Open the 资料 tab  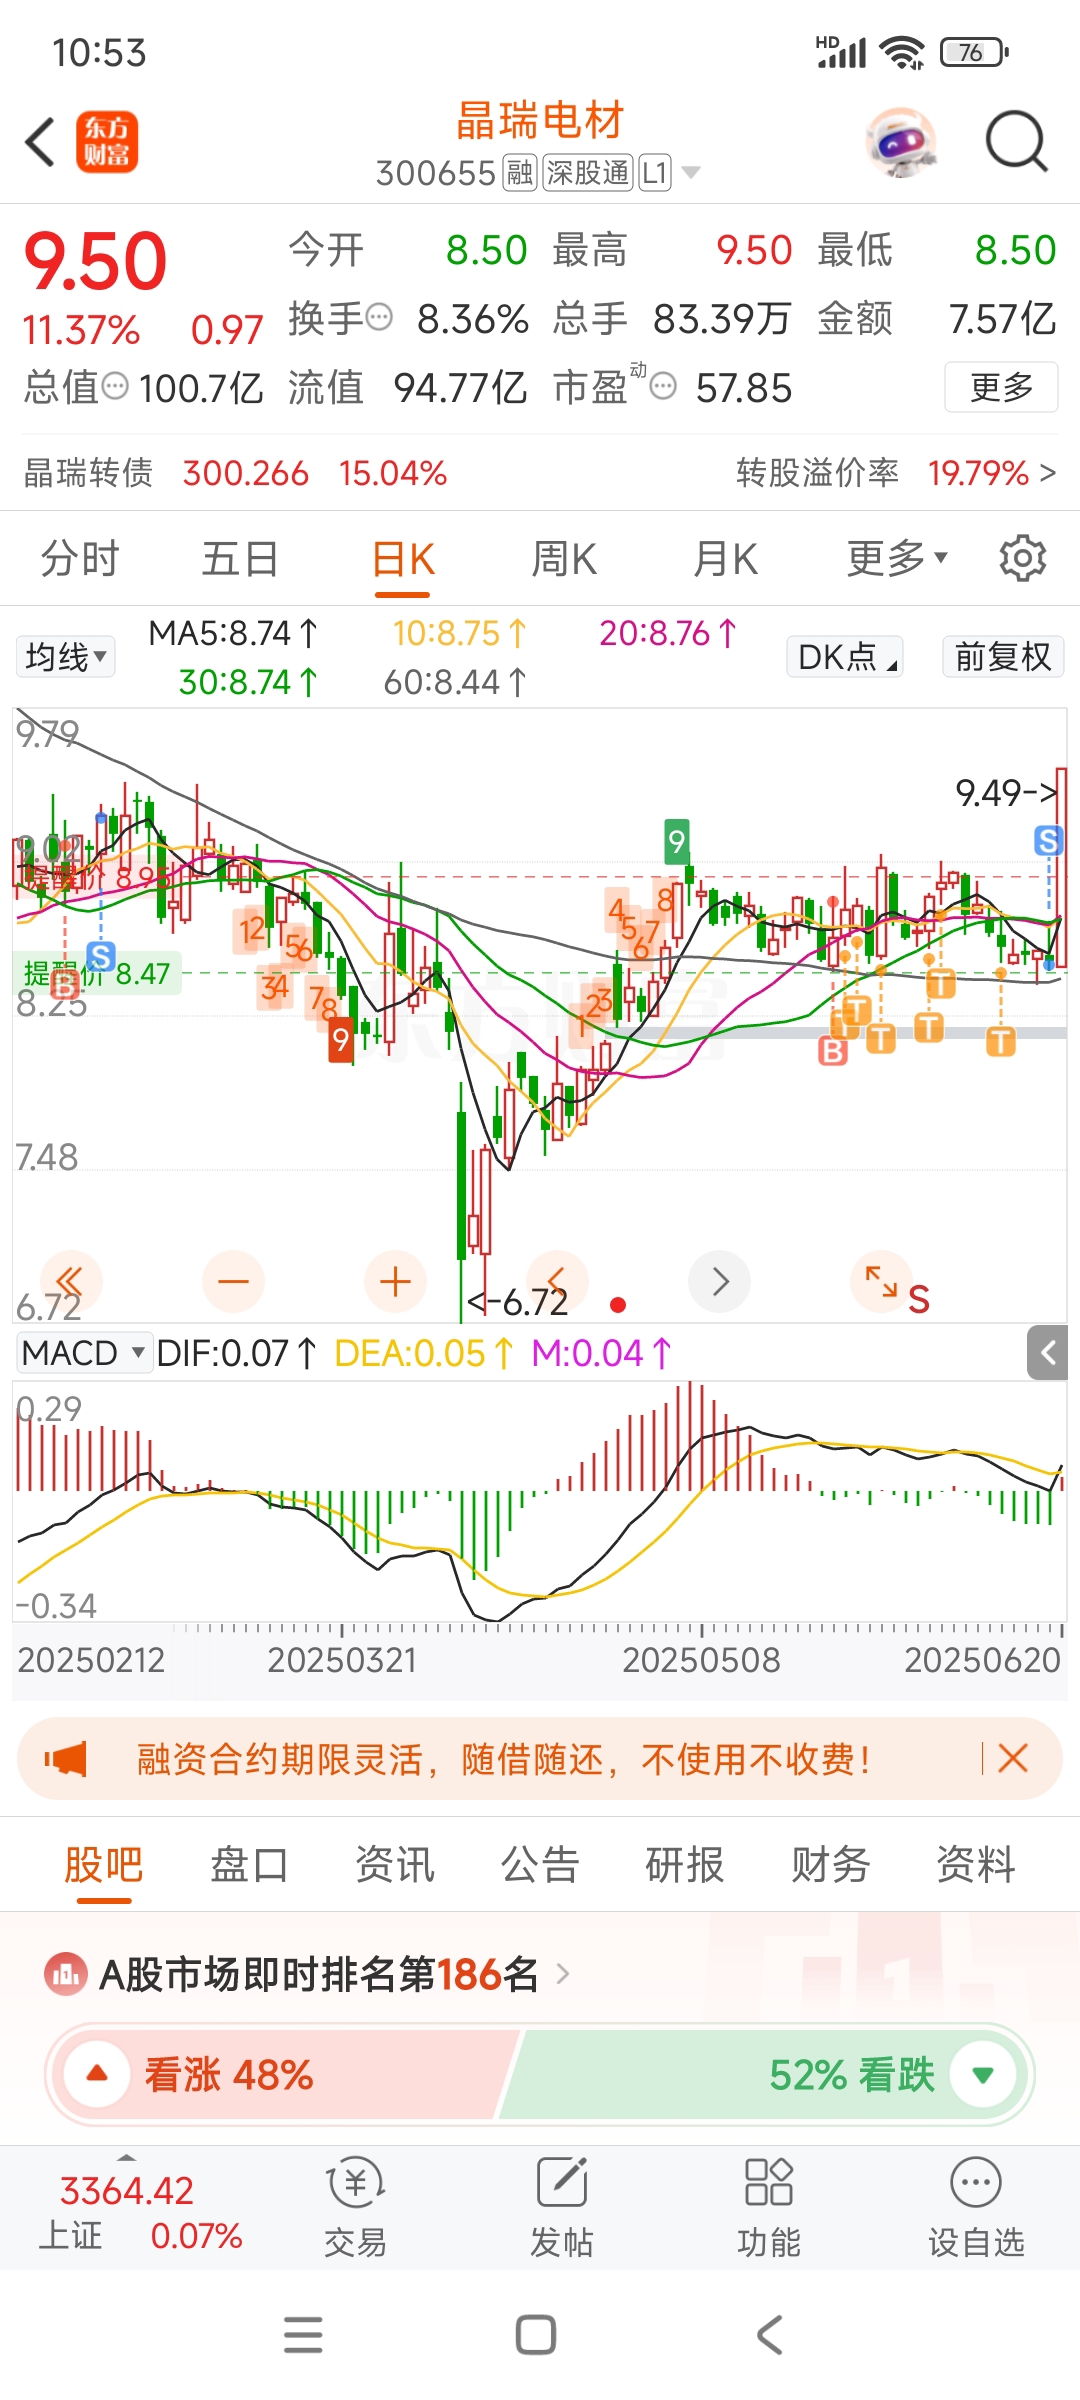976,1865
